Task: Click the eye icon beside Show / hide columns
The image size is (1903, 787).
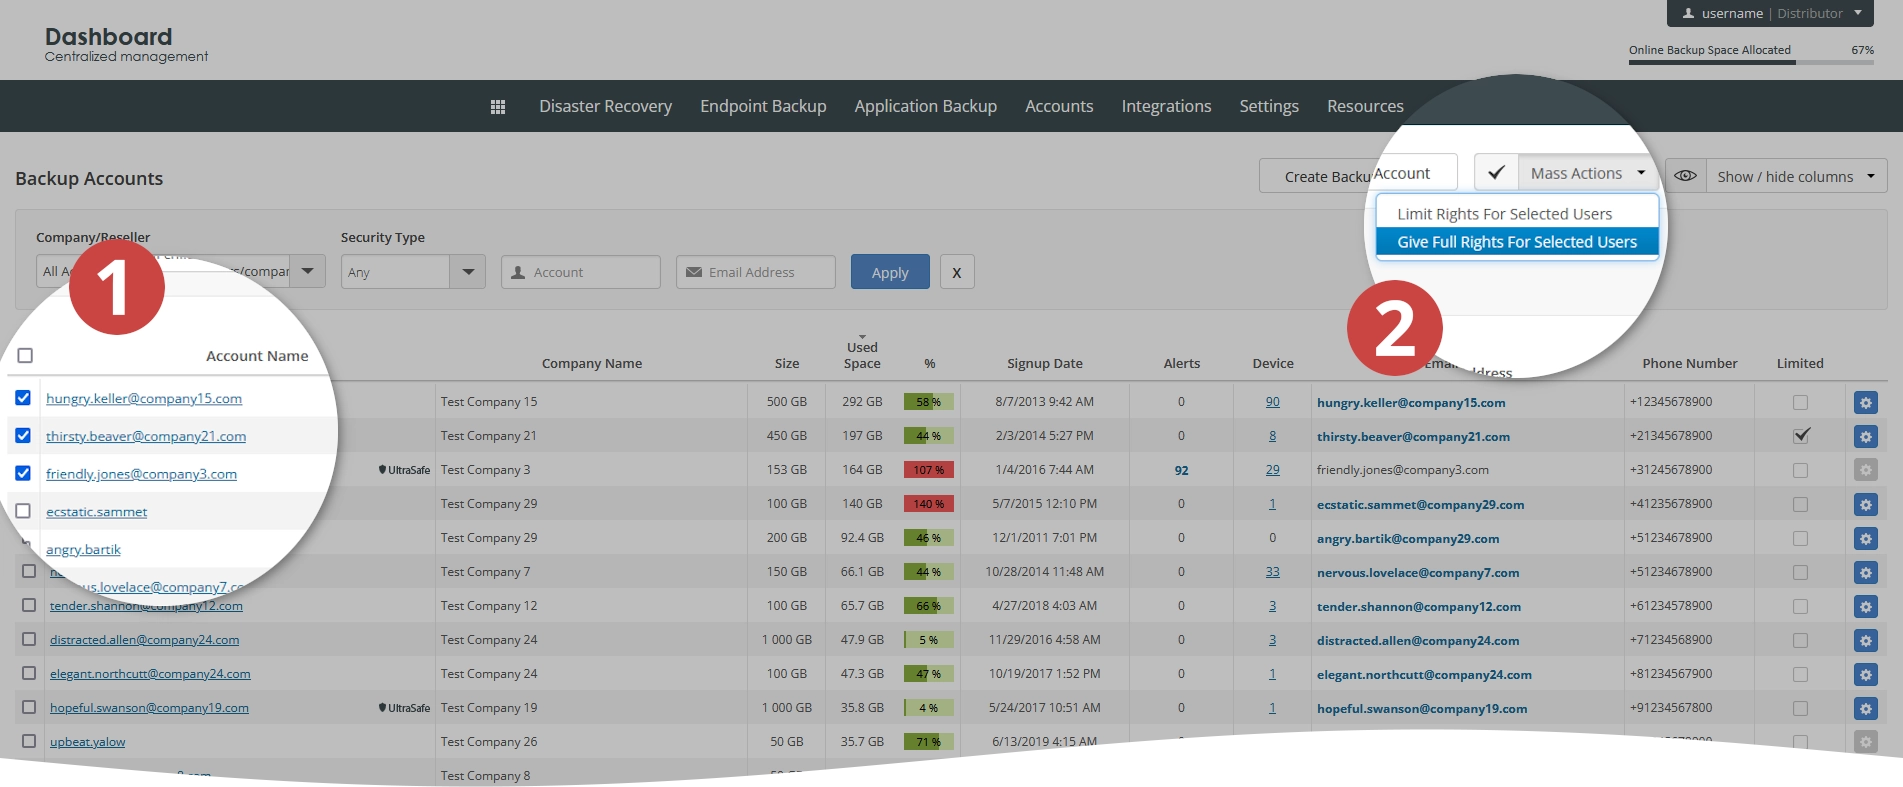Action: pyautogui.click(x=1685, y=176)
